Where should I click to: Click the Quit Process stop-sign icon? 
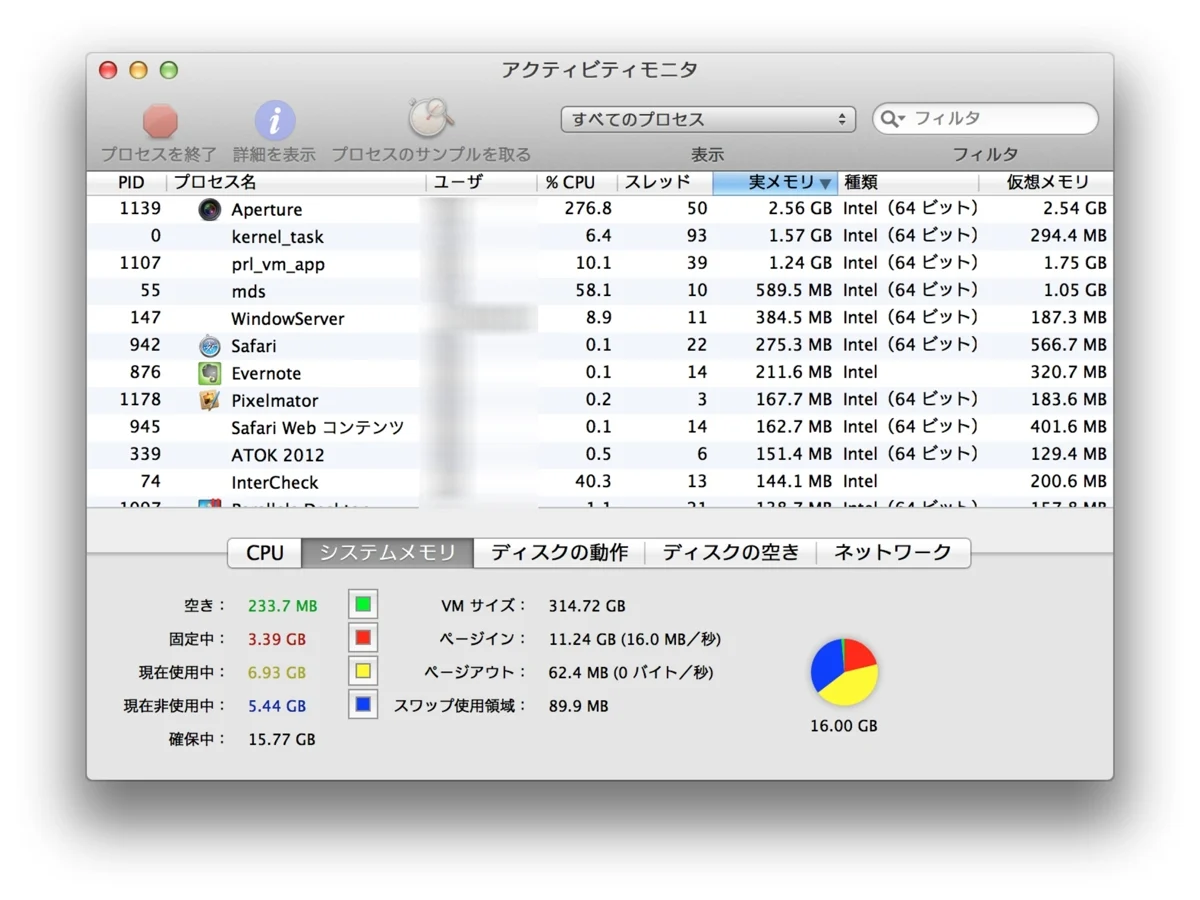(160, 121)
